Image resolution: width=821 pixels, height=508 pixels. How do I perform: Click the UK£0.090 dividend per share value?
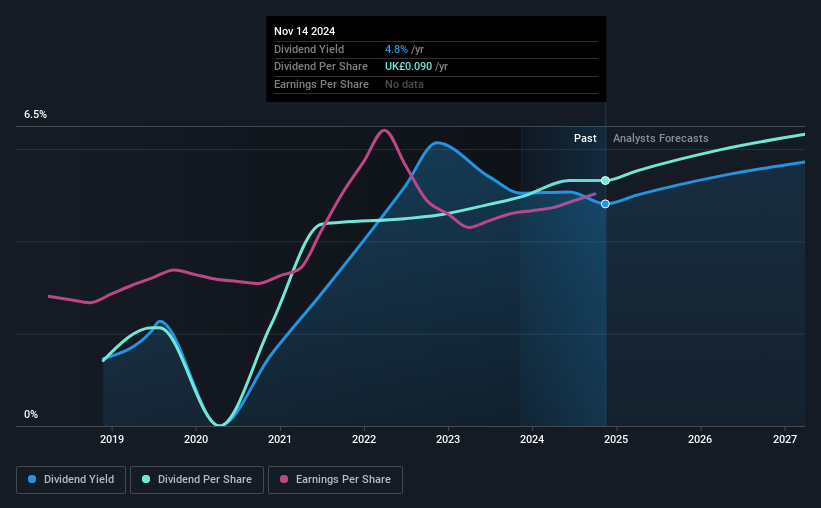[x=408, y=67]
